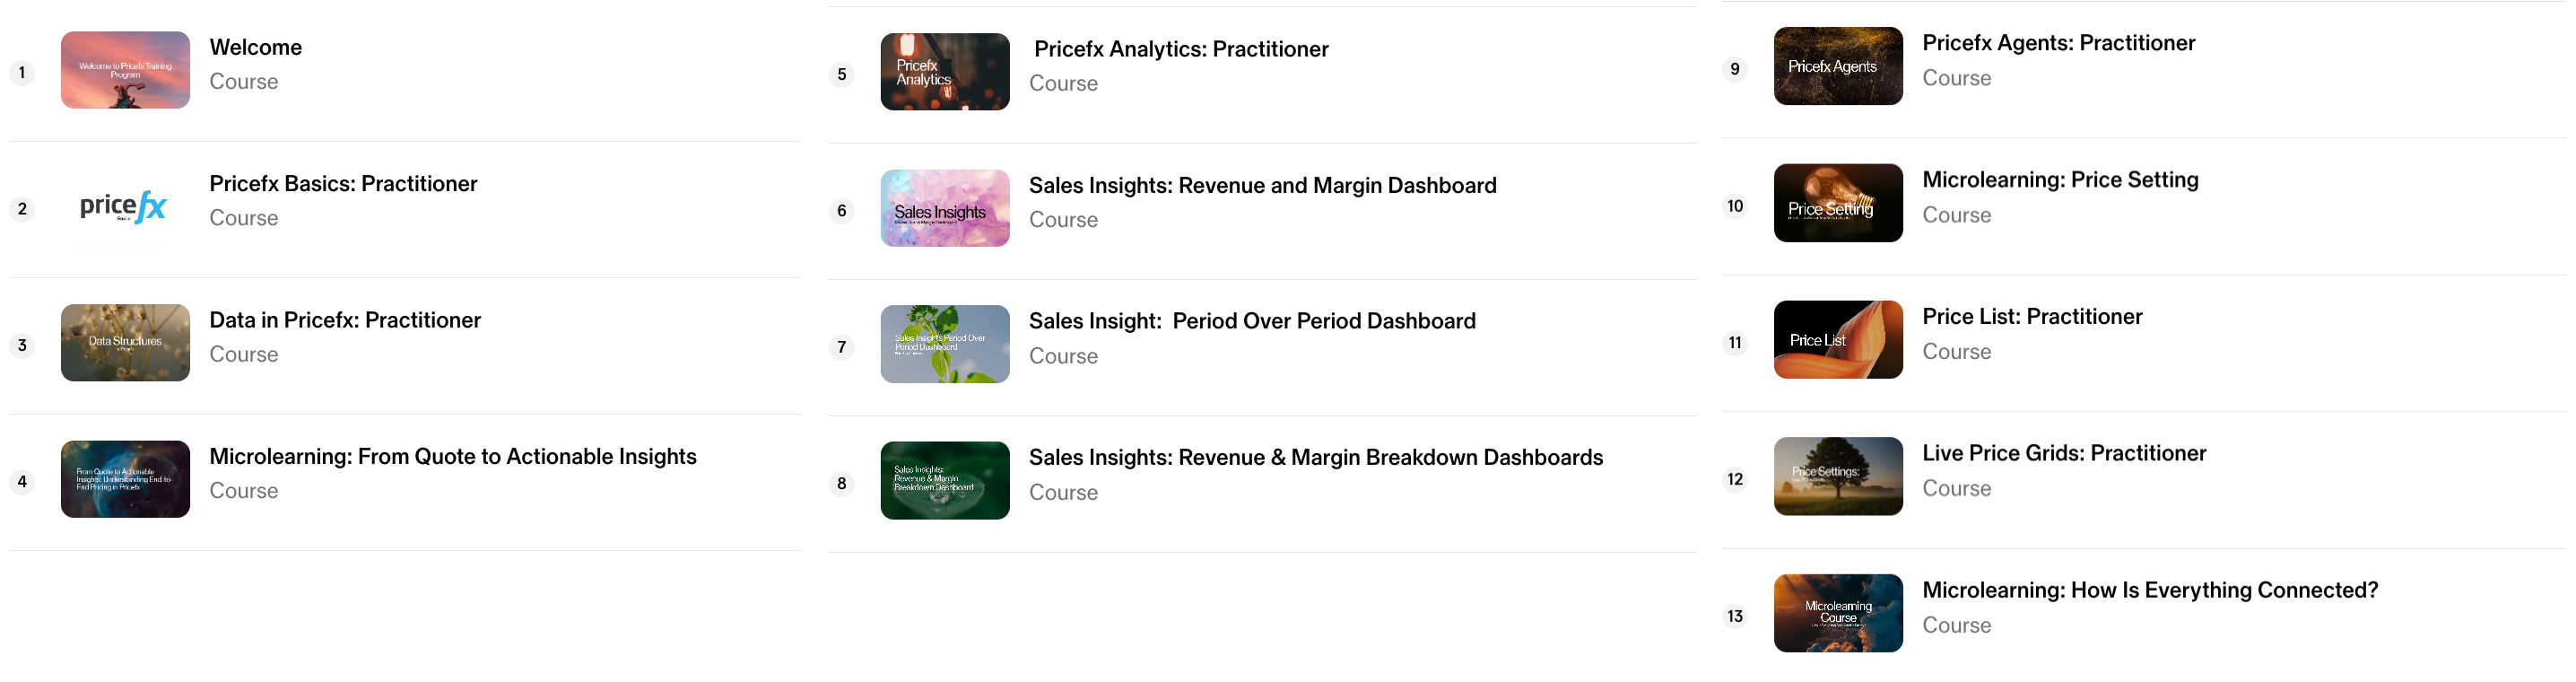Open Live Price Grids: Practitioner
2576x682 pixels.
point(2064,453)
